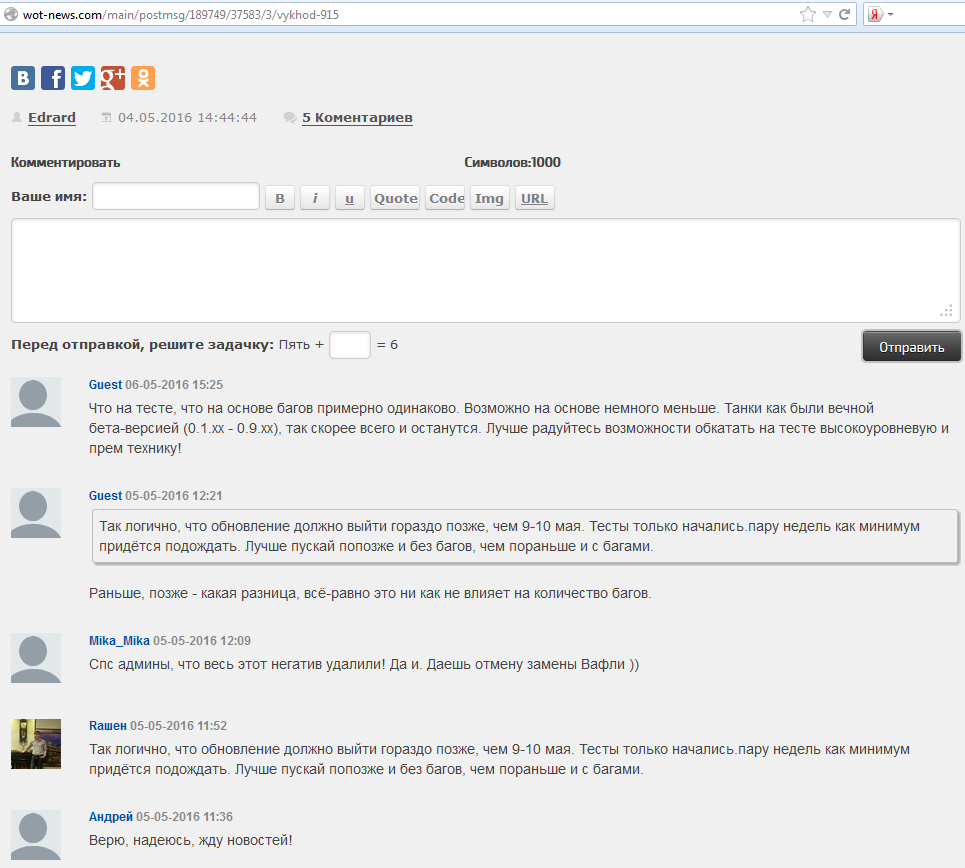This screenshot has height=868, width=965.
Task: Click the Ваше имя input field
Action: (176, 196)
